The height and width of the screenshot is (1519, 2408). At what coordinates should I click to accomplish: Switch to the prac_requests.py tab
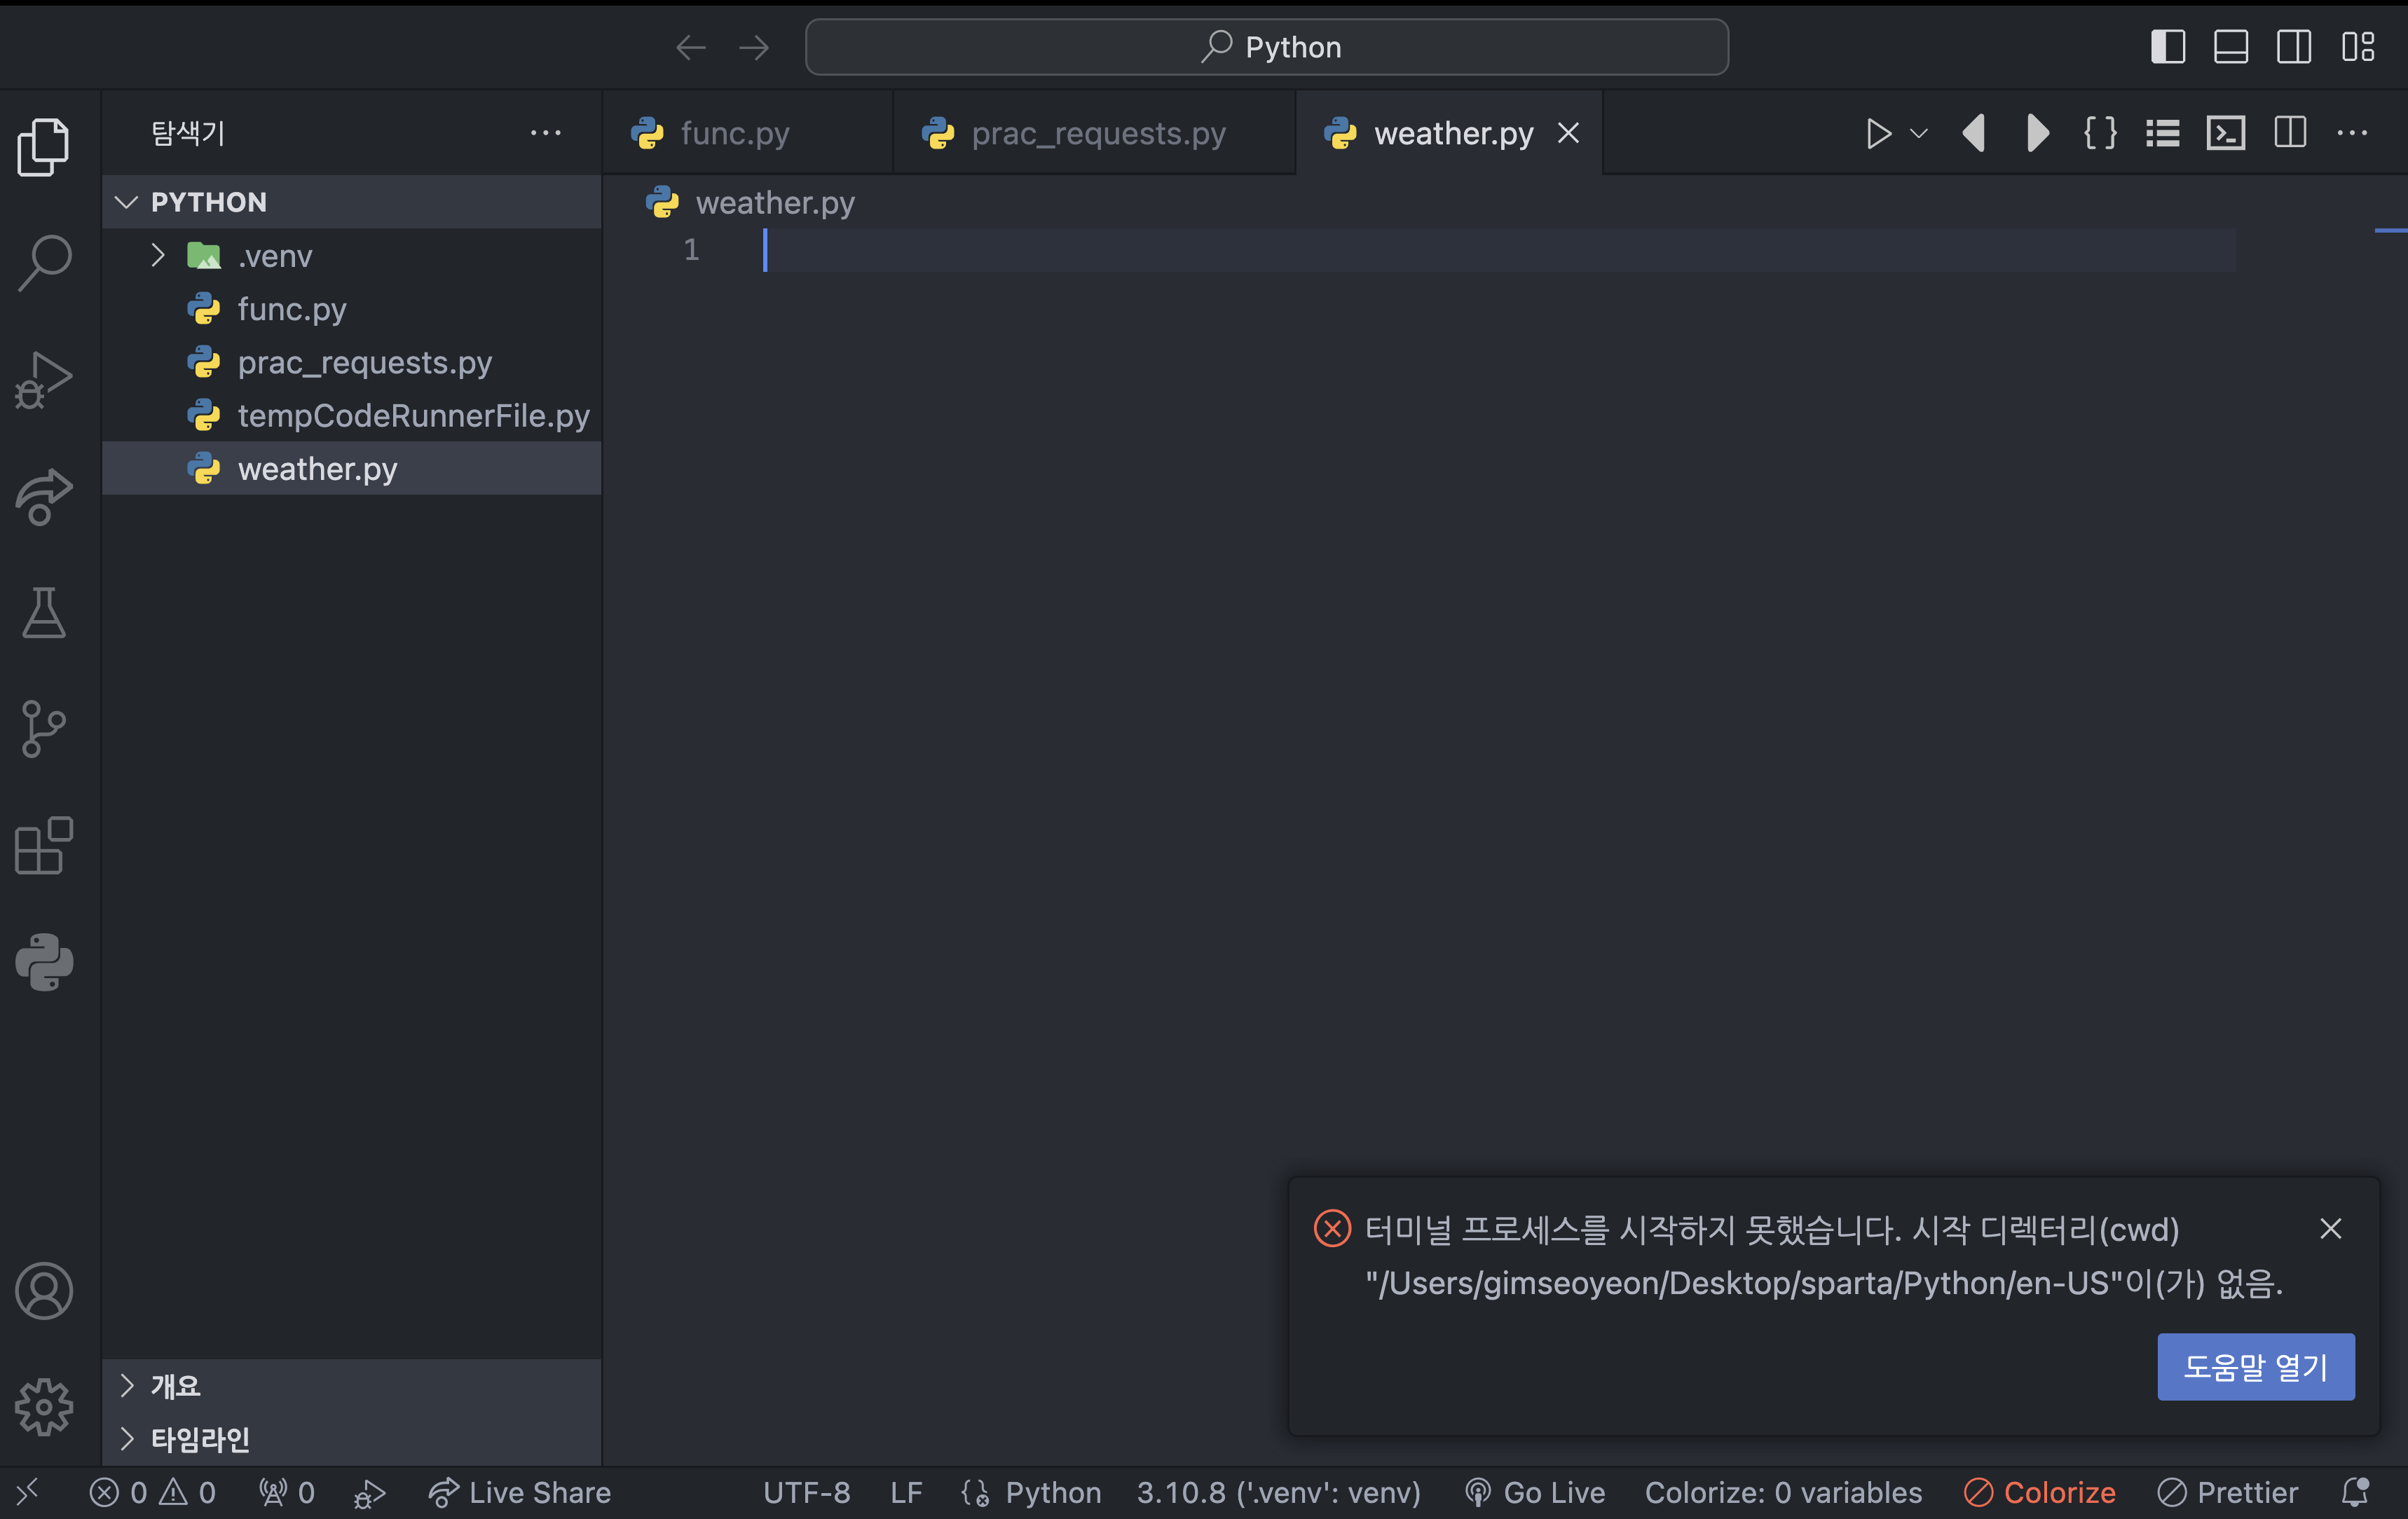click(1094, 133)
